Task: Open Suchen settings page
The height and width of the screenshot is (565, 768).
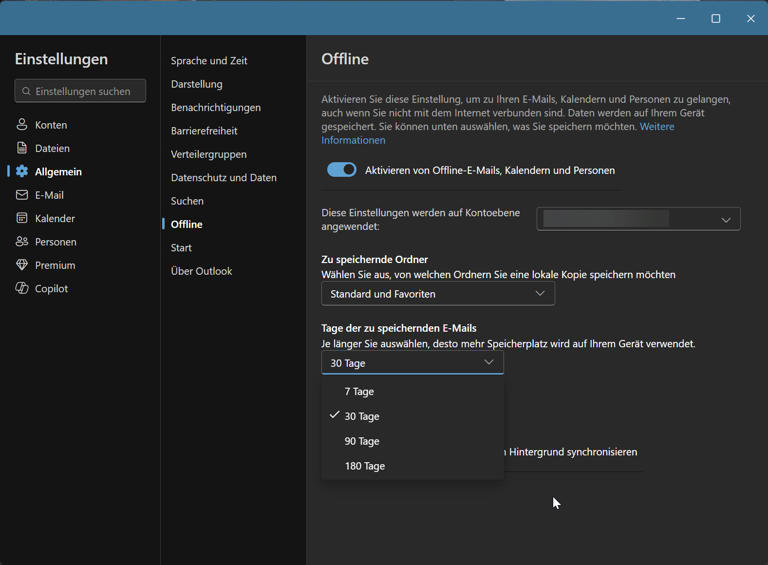Action: tap(187, 201)
